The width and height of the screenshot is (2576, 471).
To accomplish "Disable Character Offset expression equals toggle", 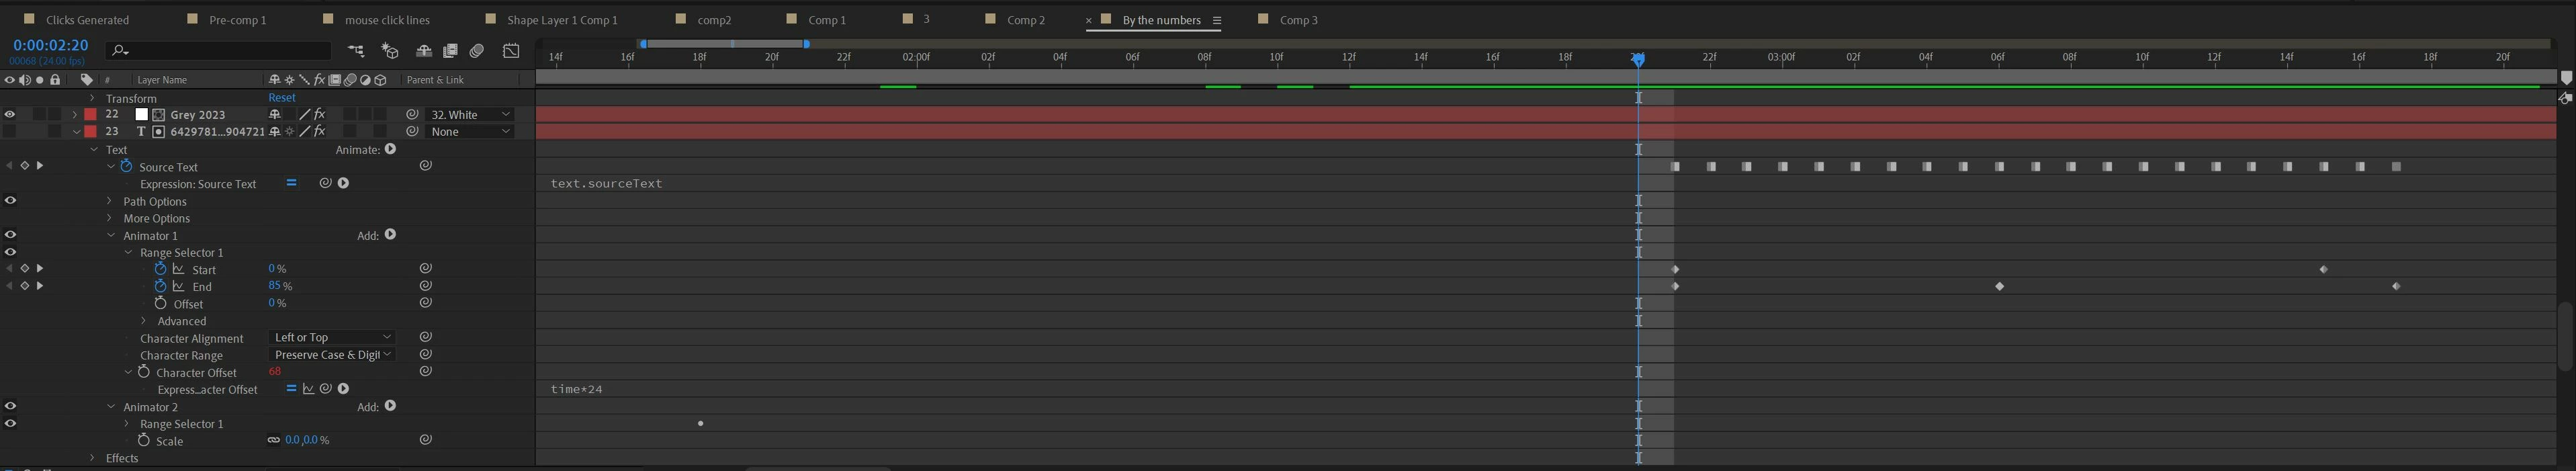I will 291,389.
